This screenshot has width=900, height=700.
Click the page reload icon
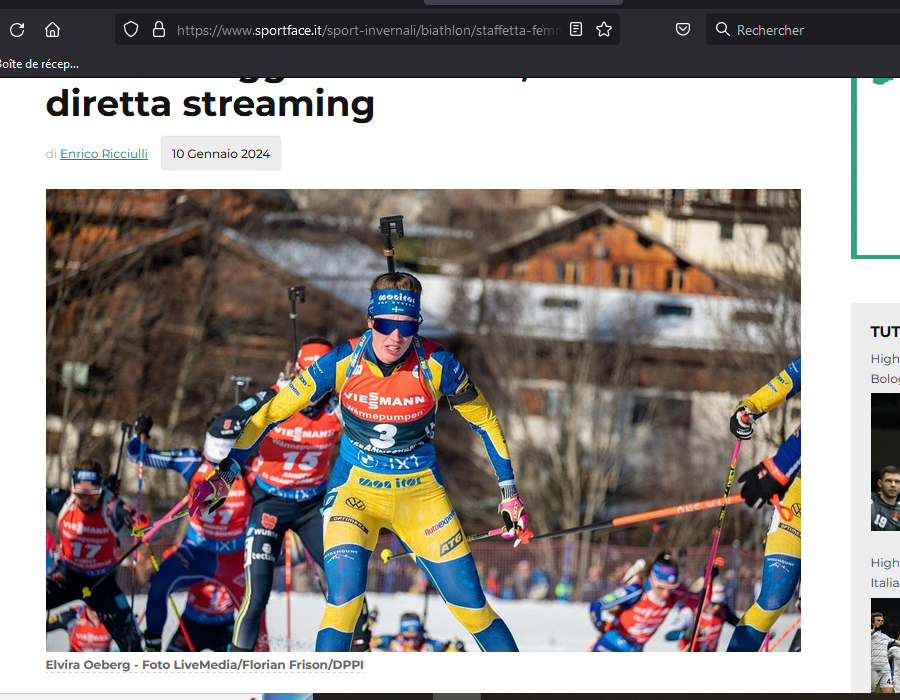point(16,29)
